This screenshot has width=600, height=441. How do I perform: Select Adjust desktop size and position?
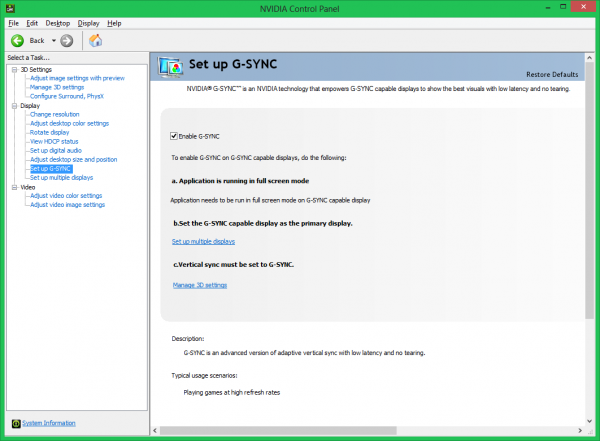(x=73, y=159)
